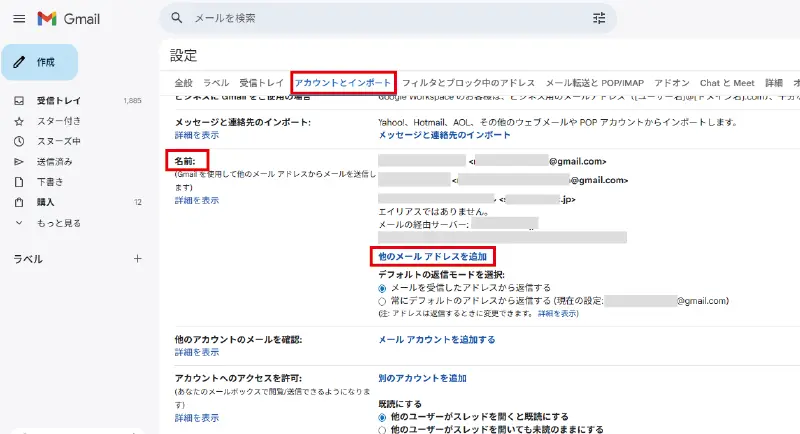
Task: Open 送信済み sent folder
Action: point(55,161)
